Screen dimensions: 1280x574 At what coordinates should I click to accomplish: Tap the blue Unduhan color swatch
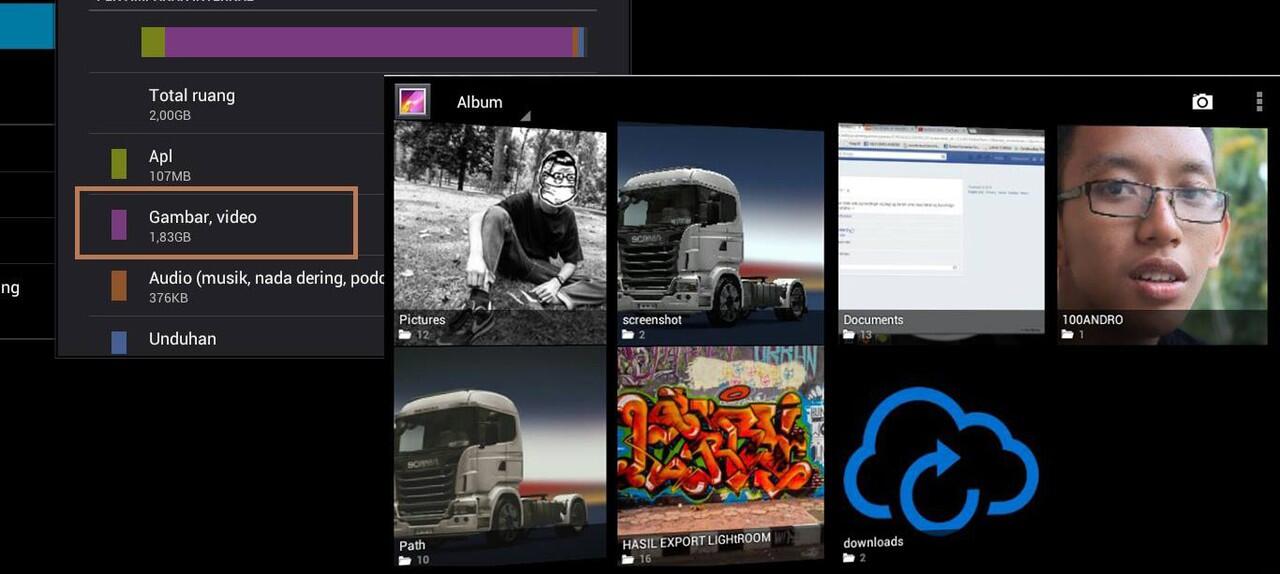pos(119,342)
